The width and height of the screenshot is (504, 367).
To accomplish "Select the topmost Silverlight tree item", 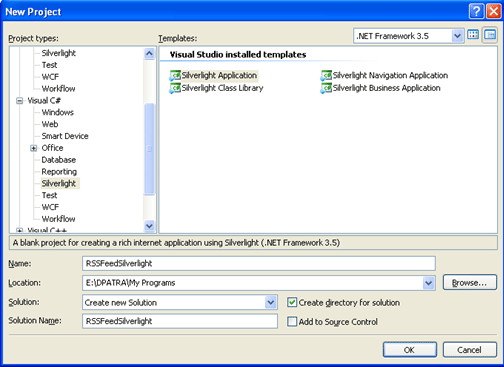I will (59, 53).
